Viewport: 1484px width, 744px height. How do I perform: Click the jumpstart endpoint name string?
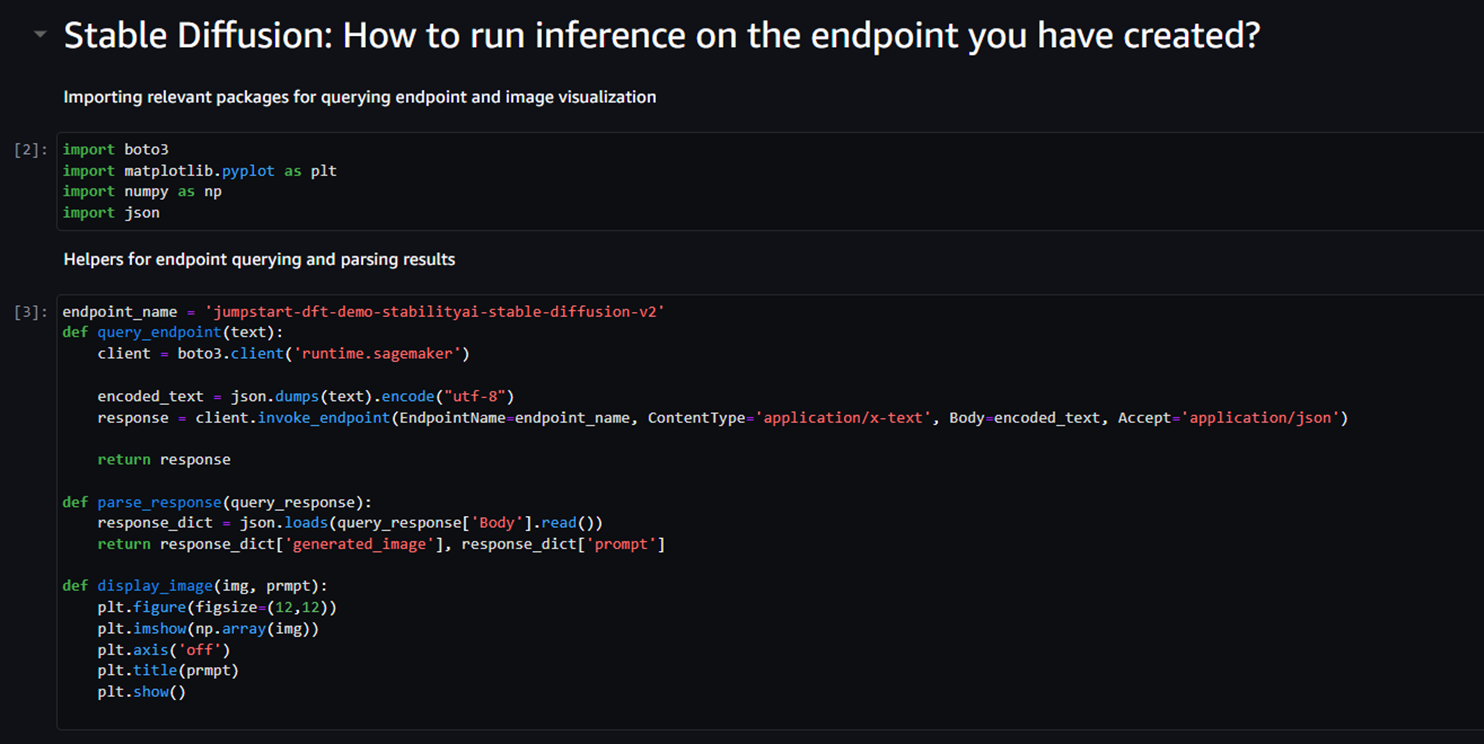pyautogui.click(x=437, y=310)
